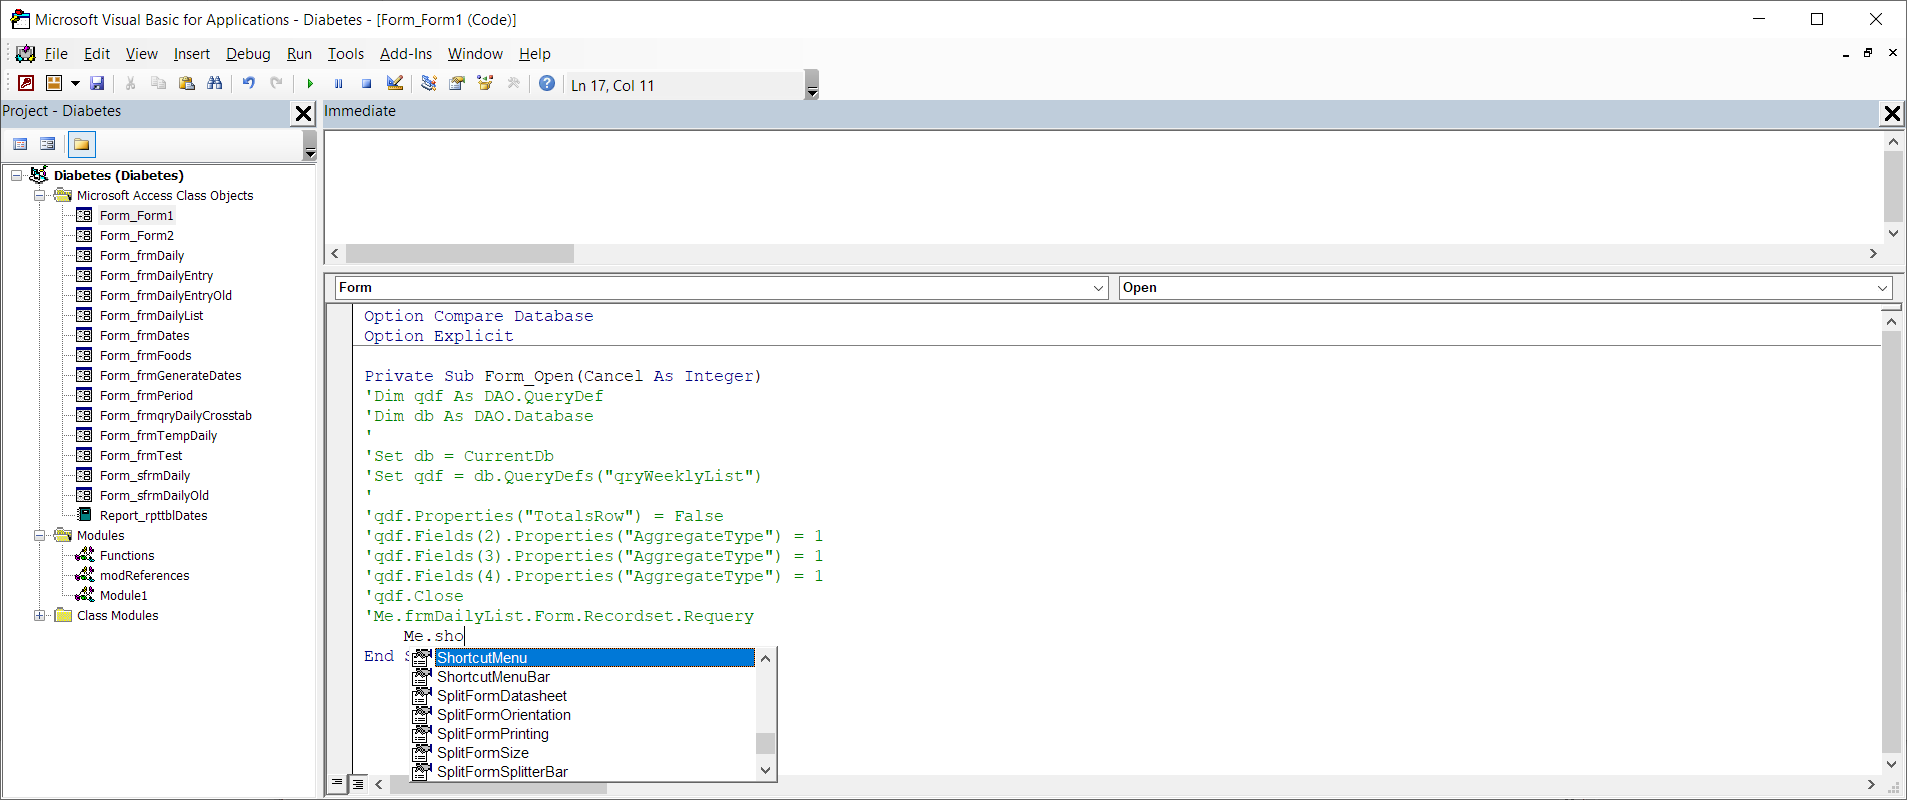The height and width of the screenshot is (800, 1907).
Task: Open the Edit menu
Action: (x=97, y=54)
